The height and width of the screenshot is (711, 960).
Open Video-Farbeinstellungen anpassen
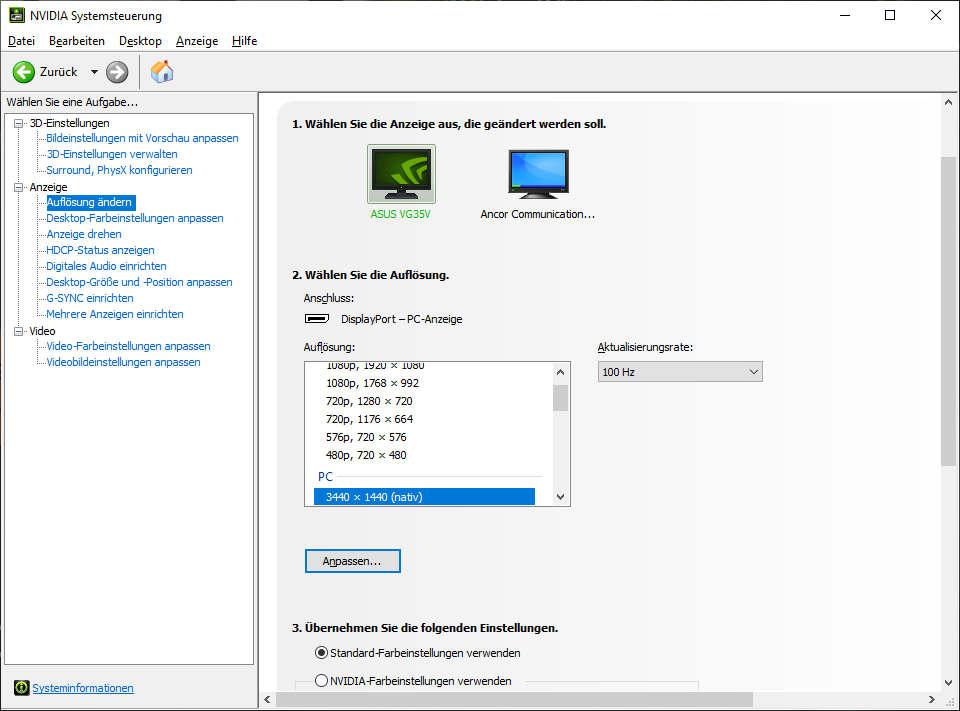tap(129, 346)
